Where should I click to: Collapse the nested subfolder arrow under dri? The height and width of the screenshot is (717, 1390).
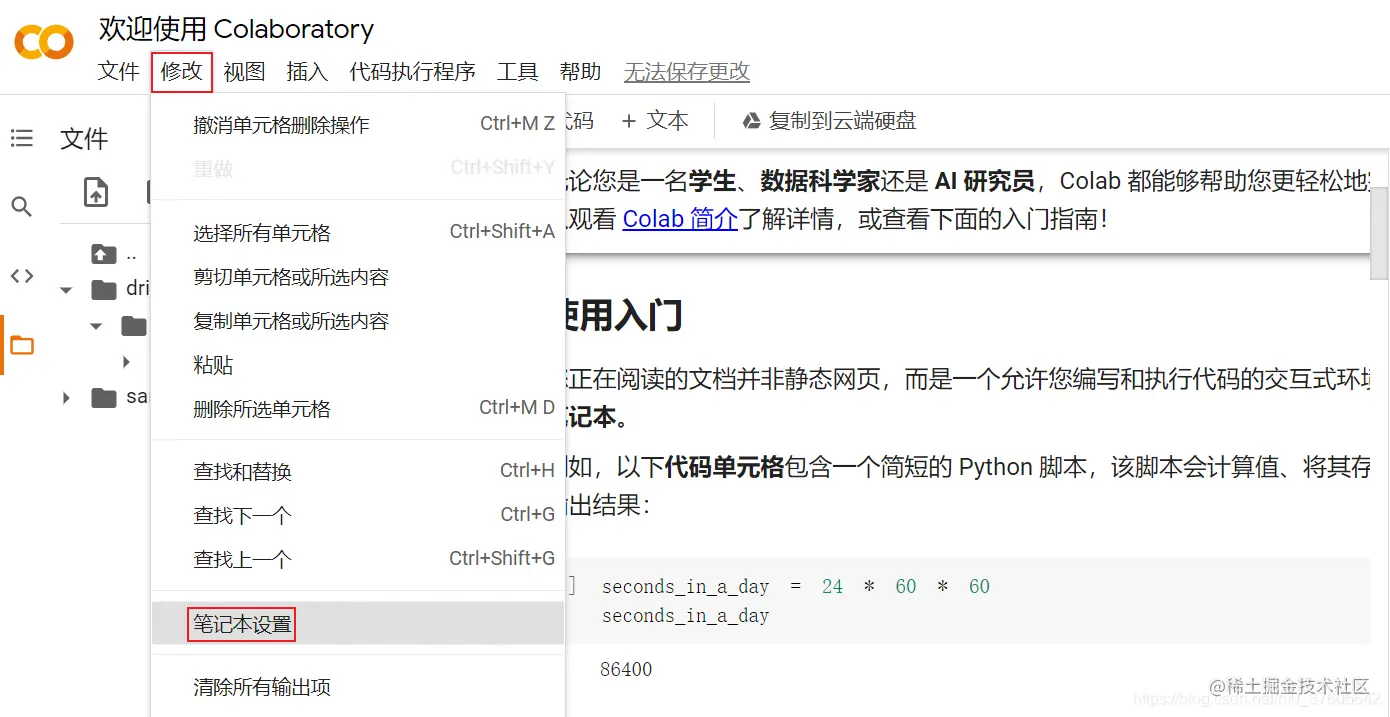tap(97, 326)
